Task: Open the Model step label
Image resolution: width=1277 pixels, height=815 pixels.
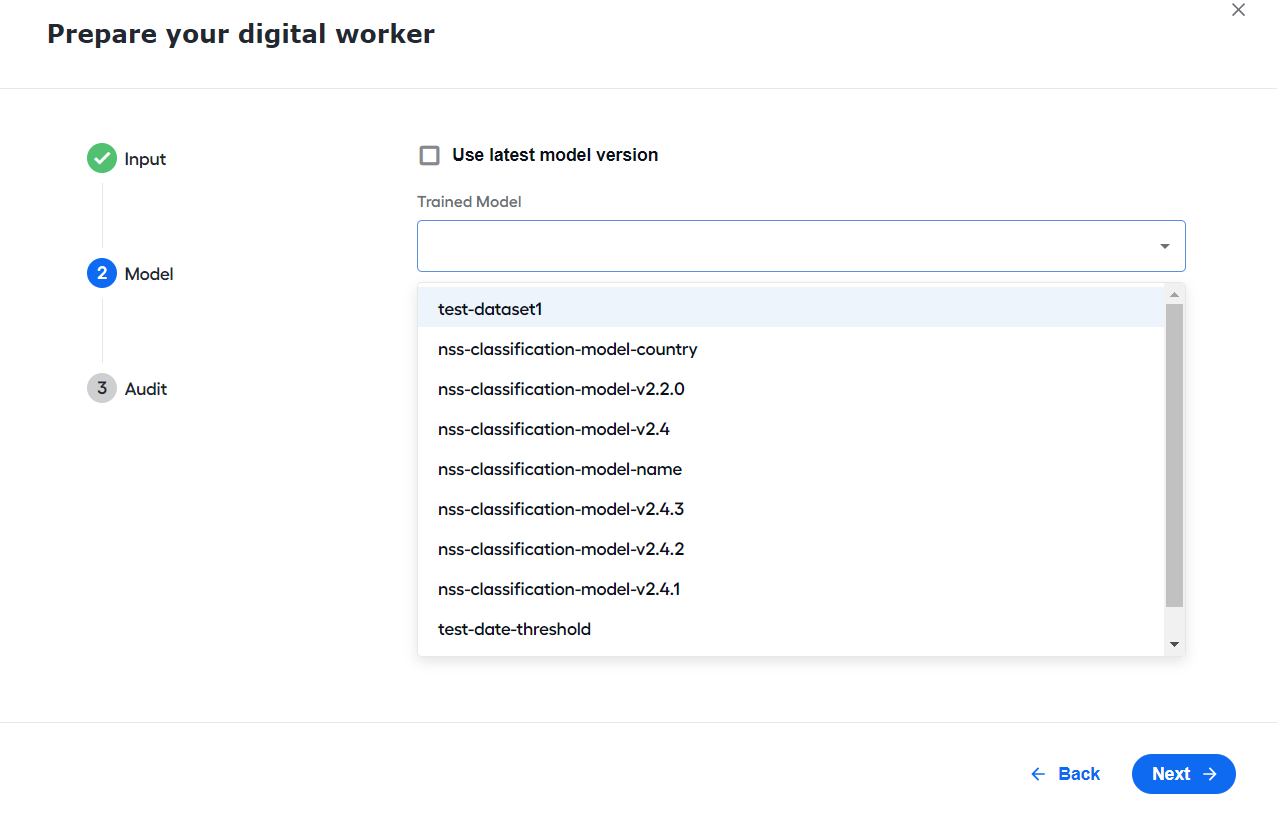Action: (x=149, y=274)
